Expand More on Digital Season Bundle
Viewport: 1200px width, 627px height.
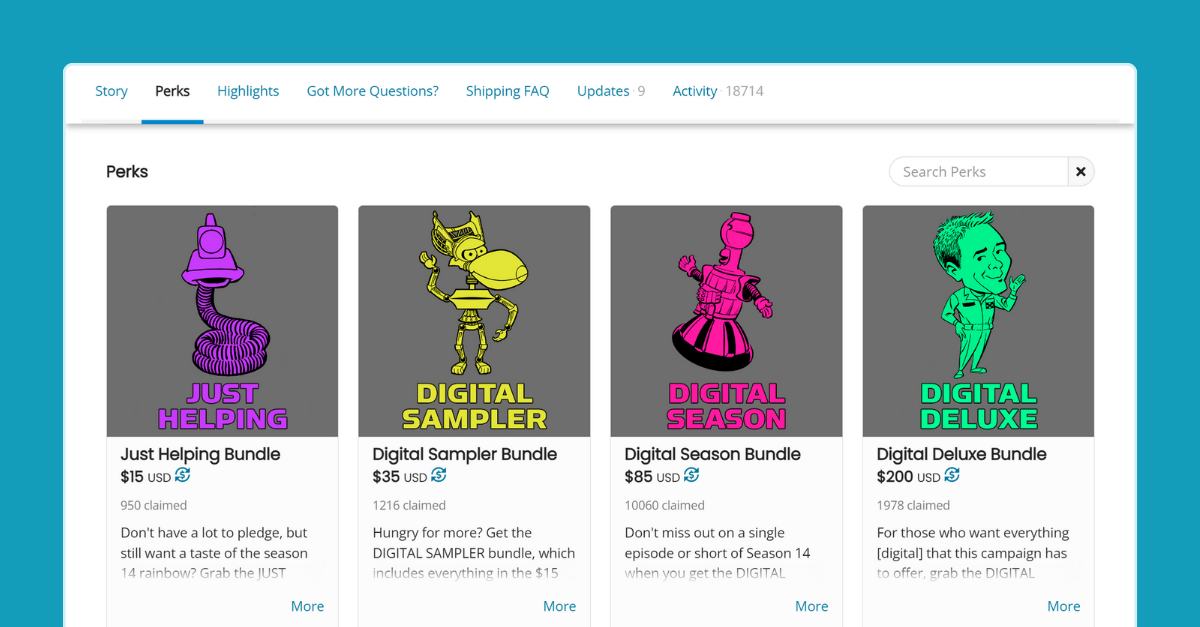coord(811,606)
